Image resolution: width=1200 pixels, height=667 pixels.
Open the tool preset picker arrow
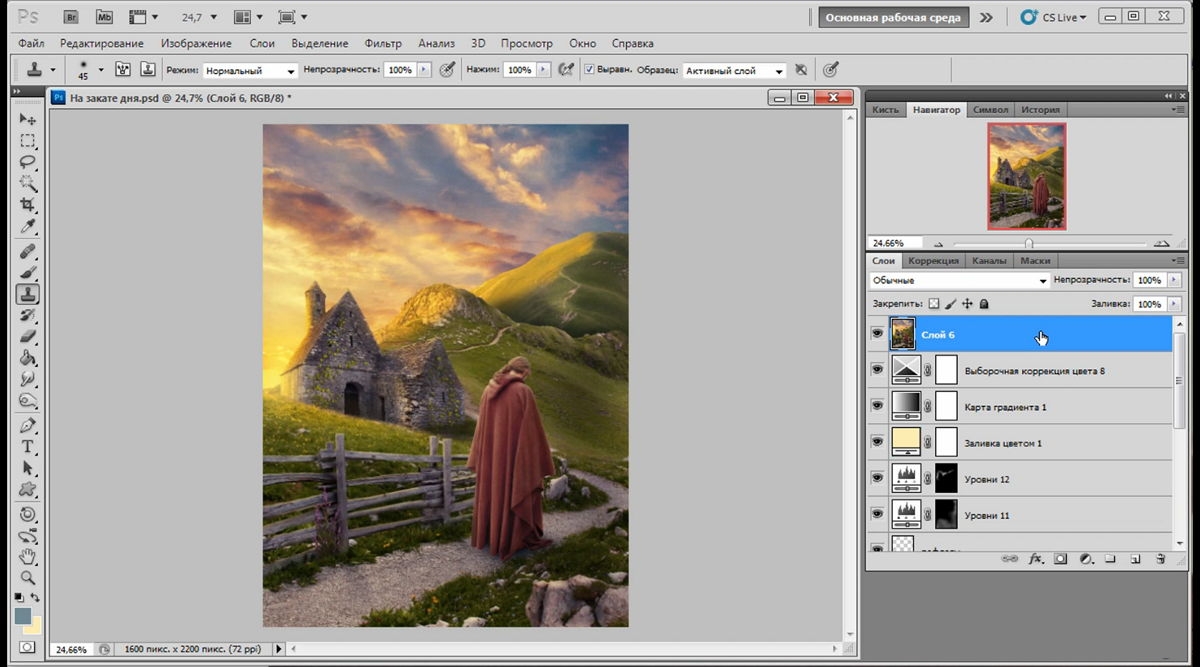point(52,70)
